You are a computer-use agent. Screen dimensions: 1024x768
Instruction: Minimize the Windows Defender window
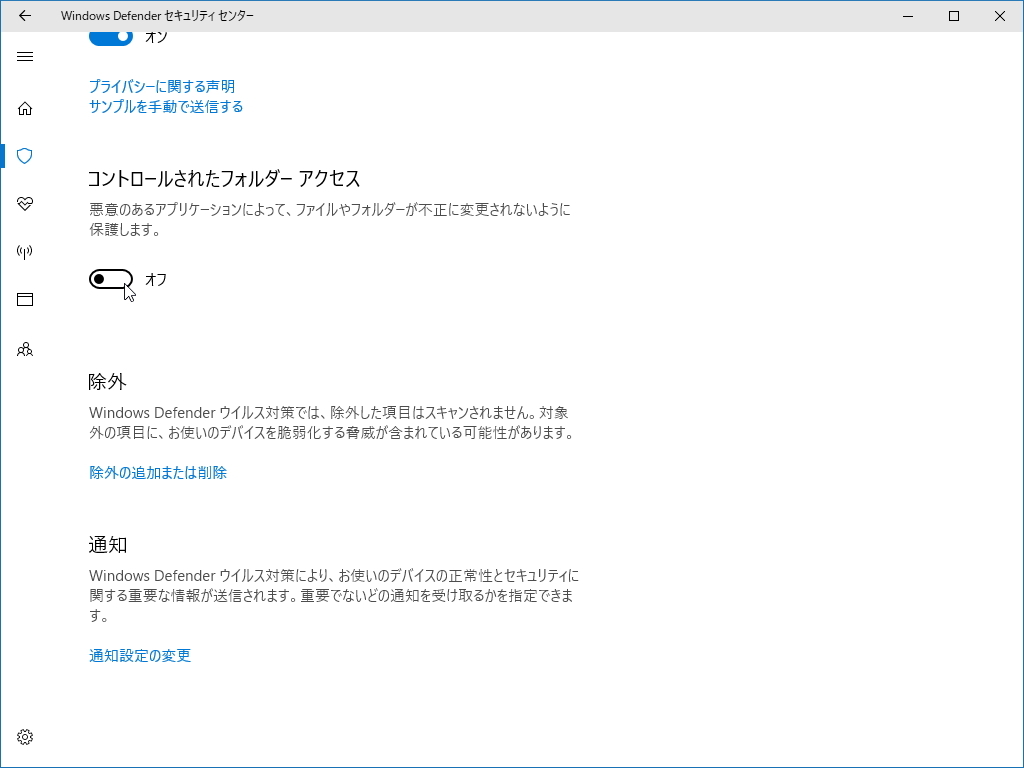[x=908, y=16]
